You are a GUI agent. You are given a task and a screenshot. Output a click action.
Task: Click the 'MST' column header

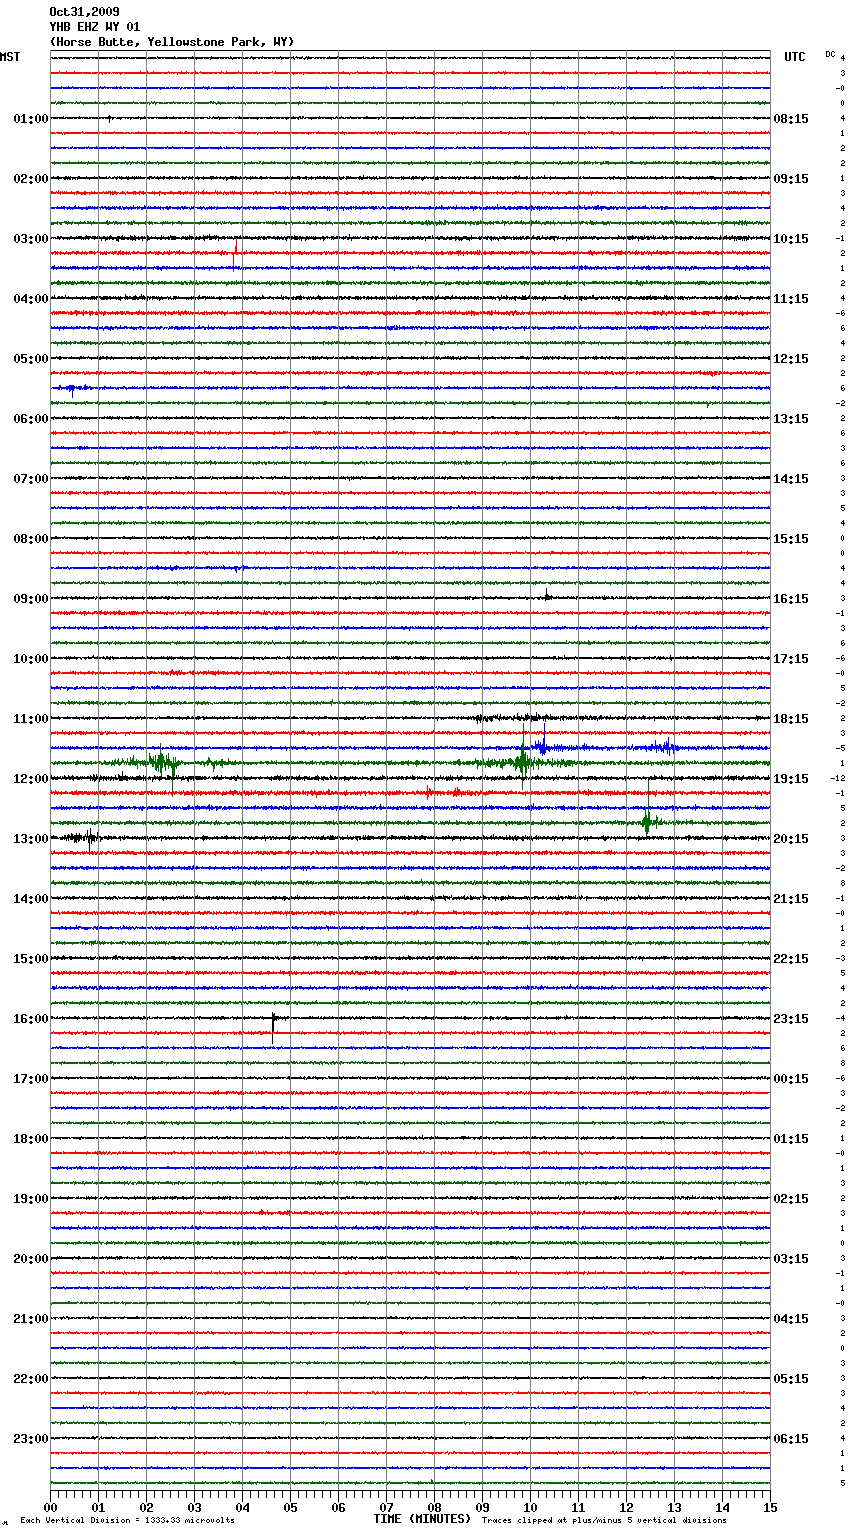[10, 57]
